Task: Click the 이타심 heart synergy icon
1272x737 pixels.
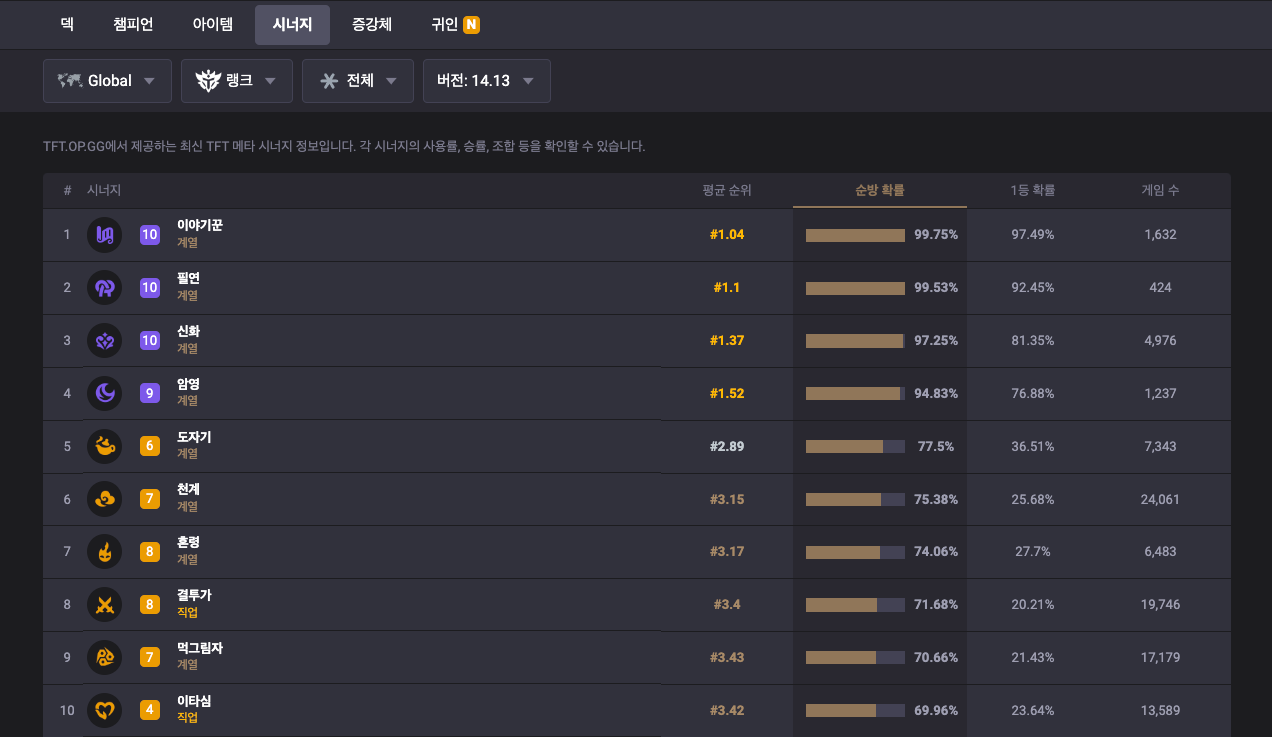Action: coord(104,710)
